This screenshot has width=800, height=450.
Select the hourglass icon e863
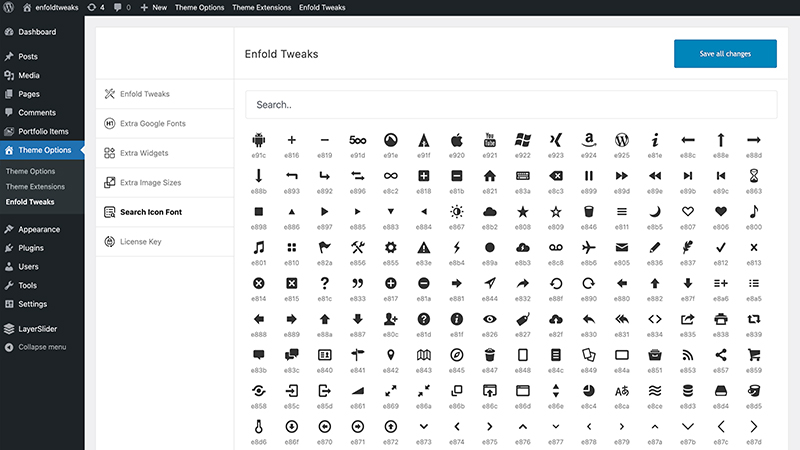[754, 176]
